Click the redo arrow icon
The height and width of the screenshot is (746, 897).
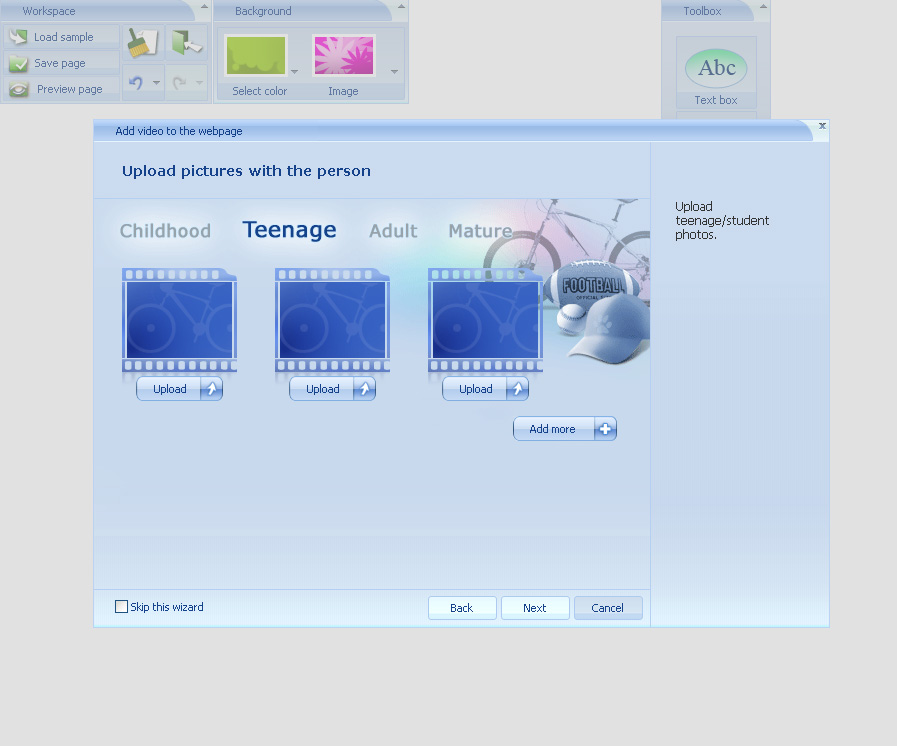(180, 83)
